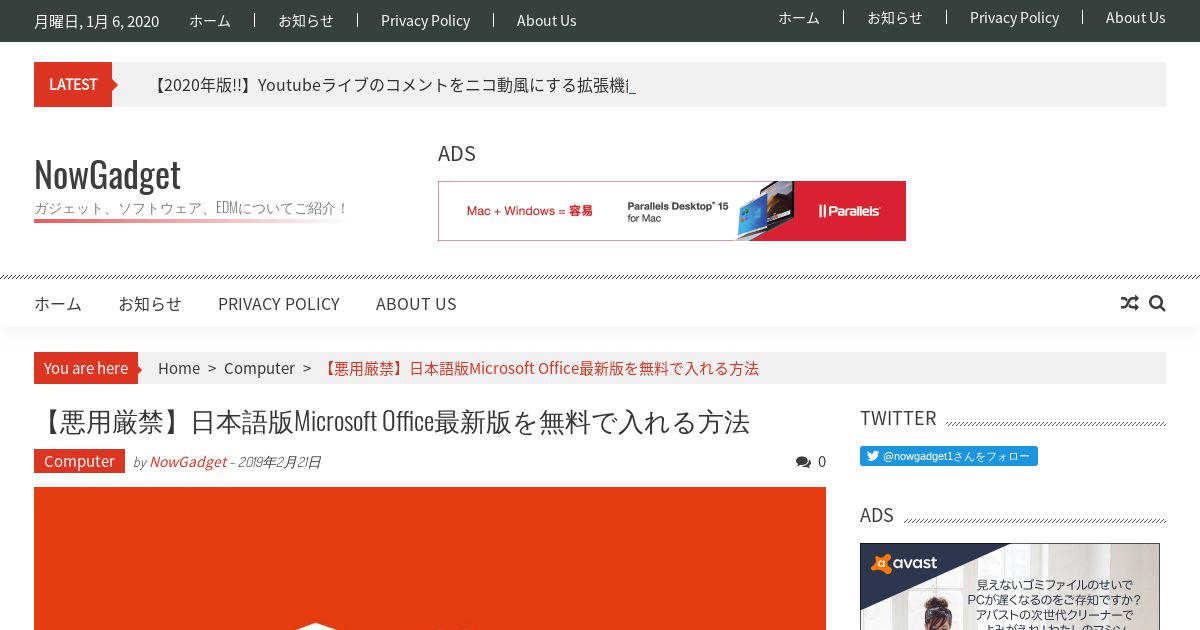
Task: Open the latest Youtubeライブ news headline
Action: (390, 85)
